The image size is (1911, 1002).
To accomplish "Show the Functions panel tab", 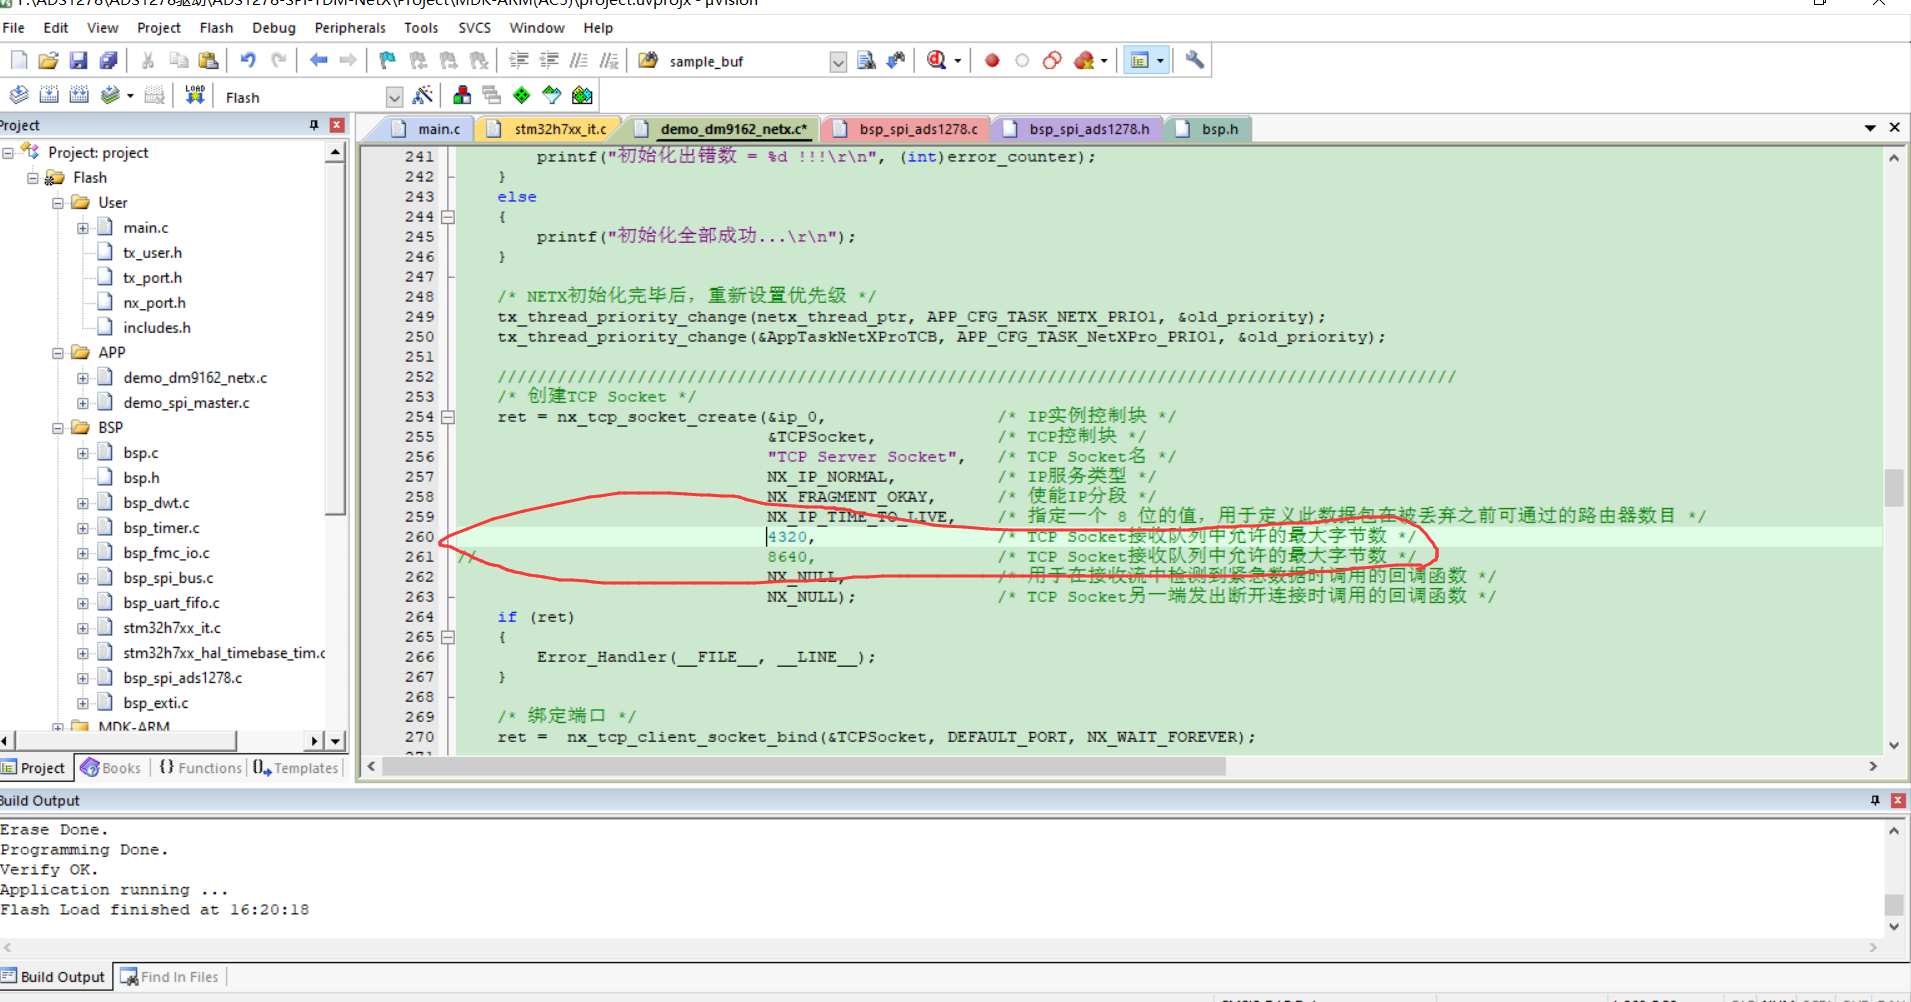I will point(199,768).
